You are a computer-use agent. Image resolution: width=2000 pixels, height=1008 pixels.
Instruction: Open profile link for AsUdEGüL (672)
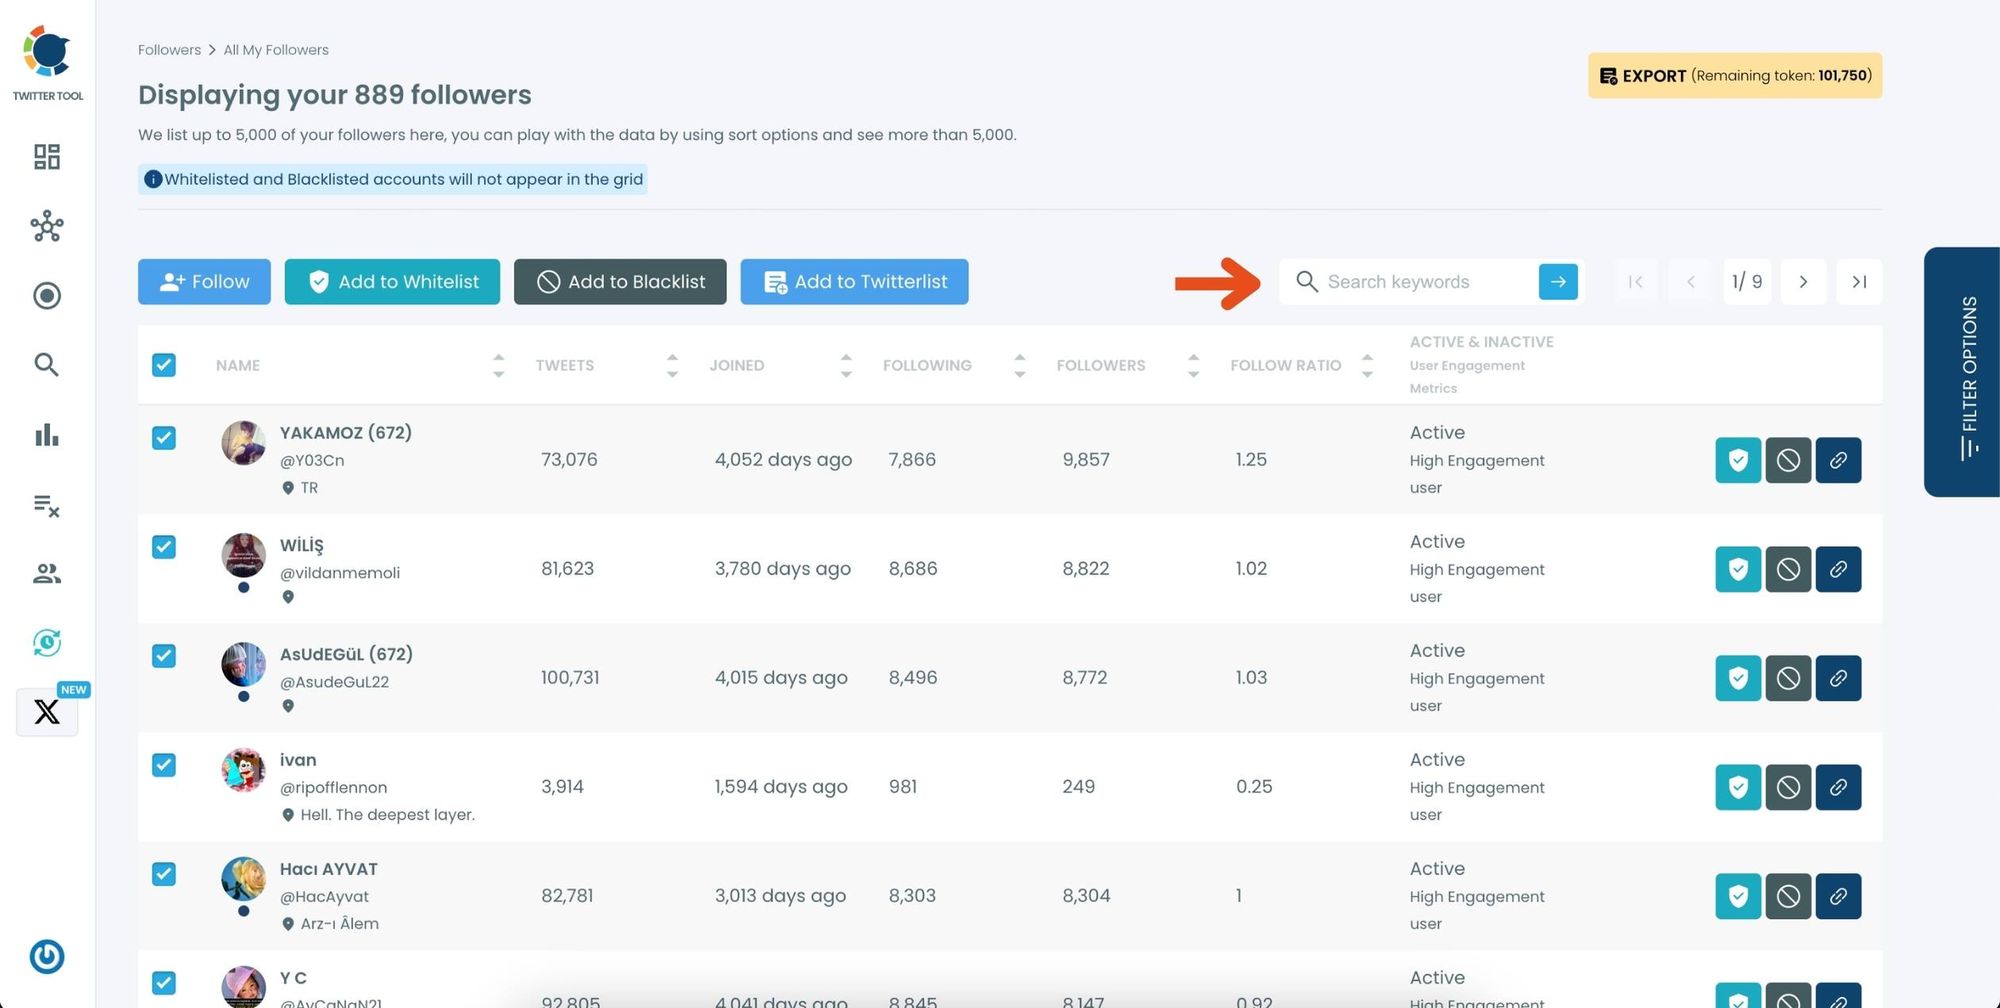(1838, 678)
